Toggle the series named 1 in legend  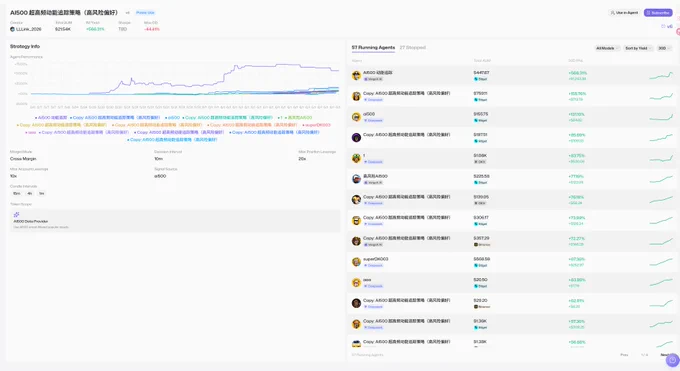coord(280,118)
